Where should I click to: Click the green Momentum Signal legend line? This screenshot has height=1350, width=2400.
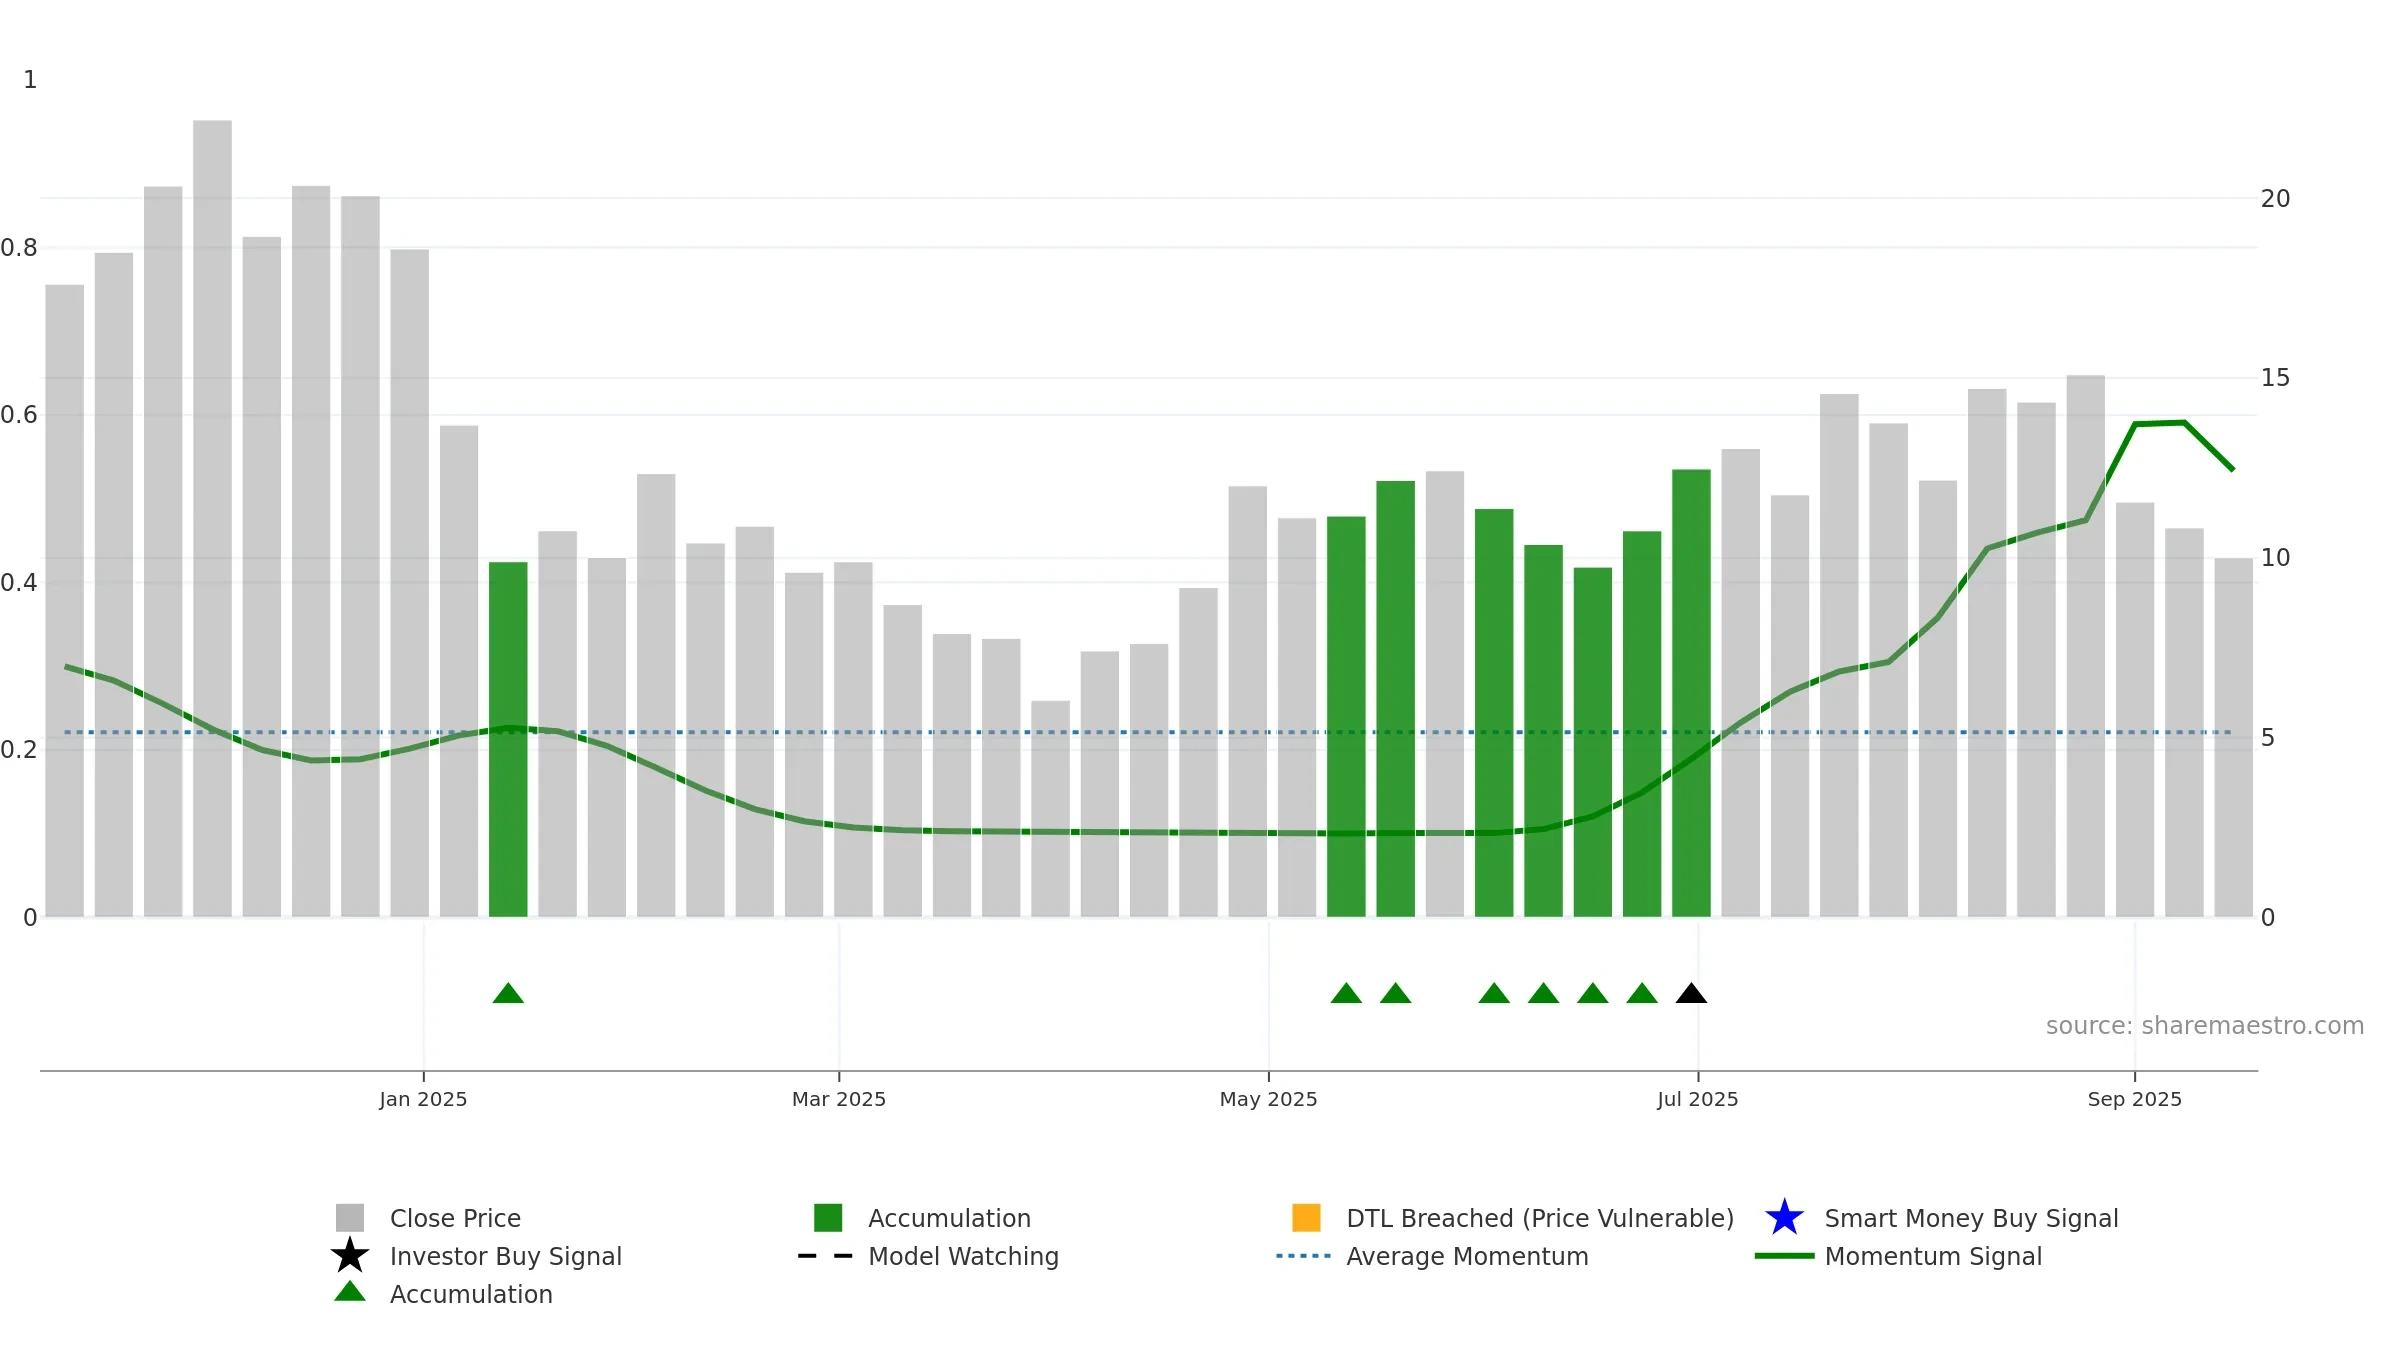1784,1256
